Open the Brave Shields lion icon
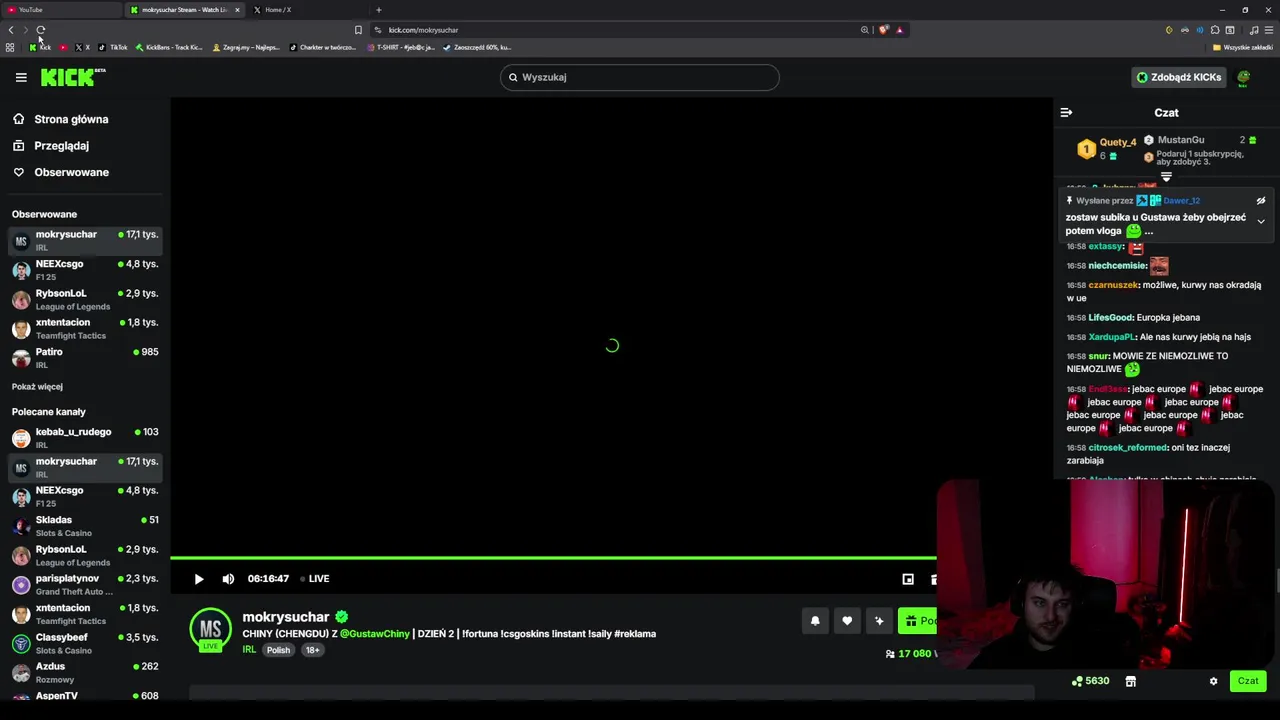 click(883, 30)
